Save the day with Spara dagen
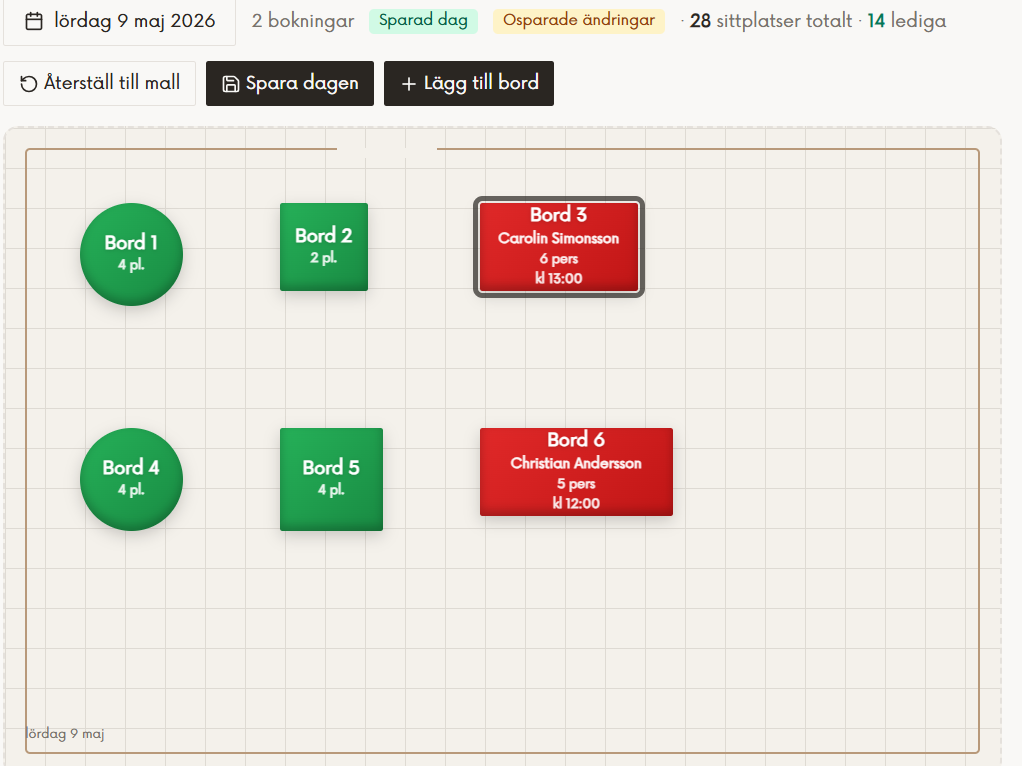Viewport: 1022px width, 766px height. pos(290,83)
